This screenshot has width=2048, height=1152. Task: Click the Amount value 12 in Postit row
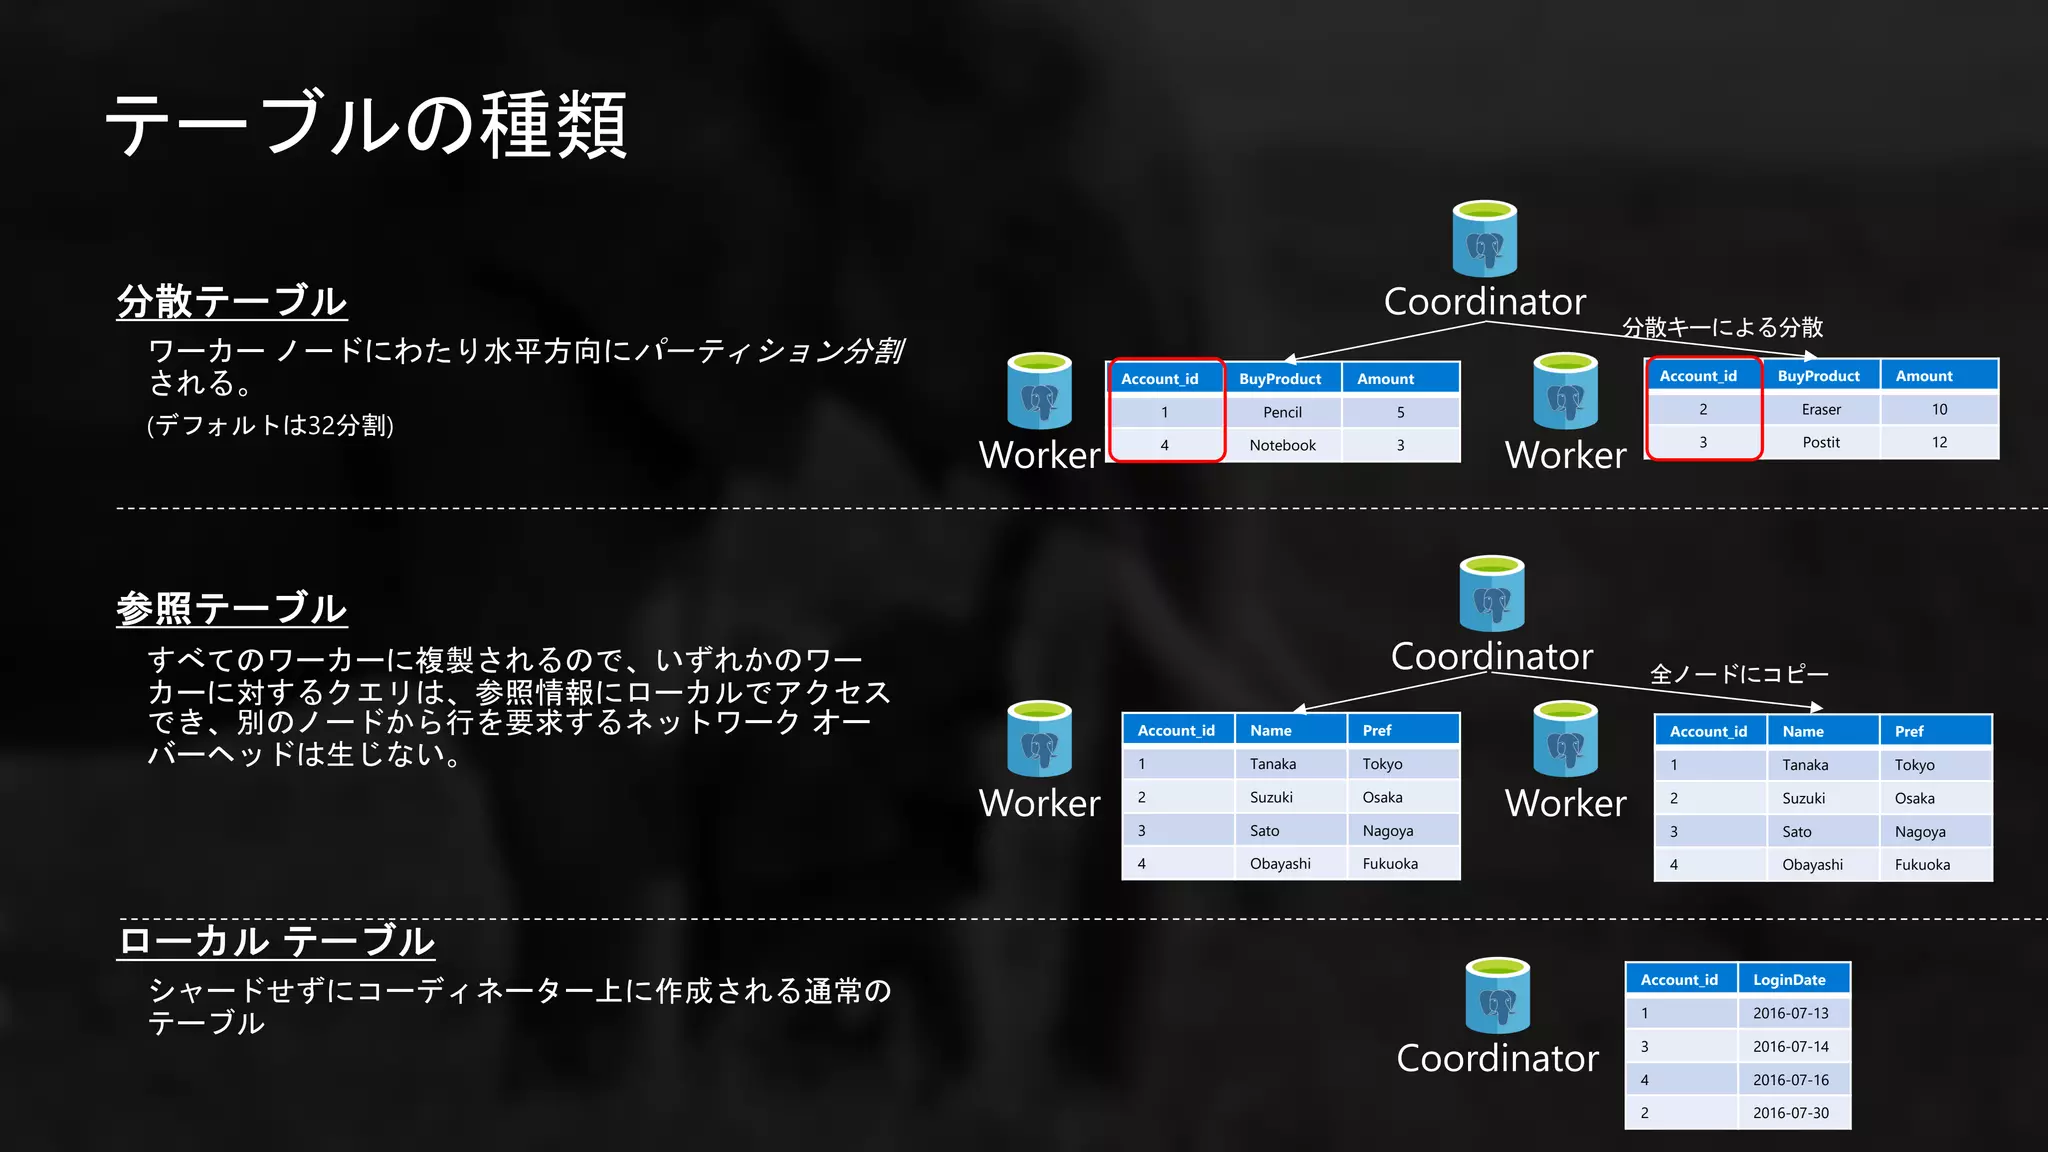click(1939, 442)
